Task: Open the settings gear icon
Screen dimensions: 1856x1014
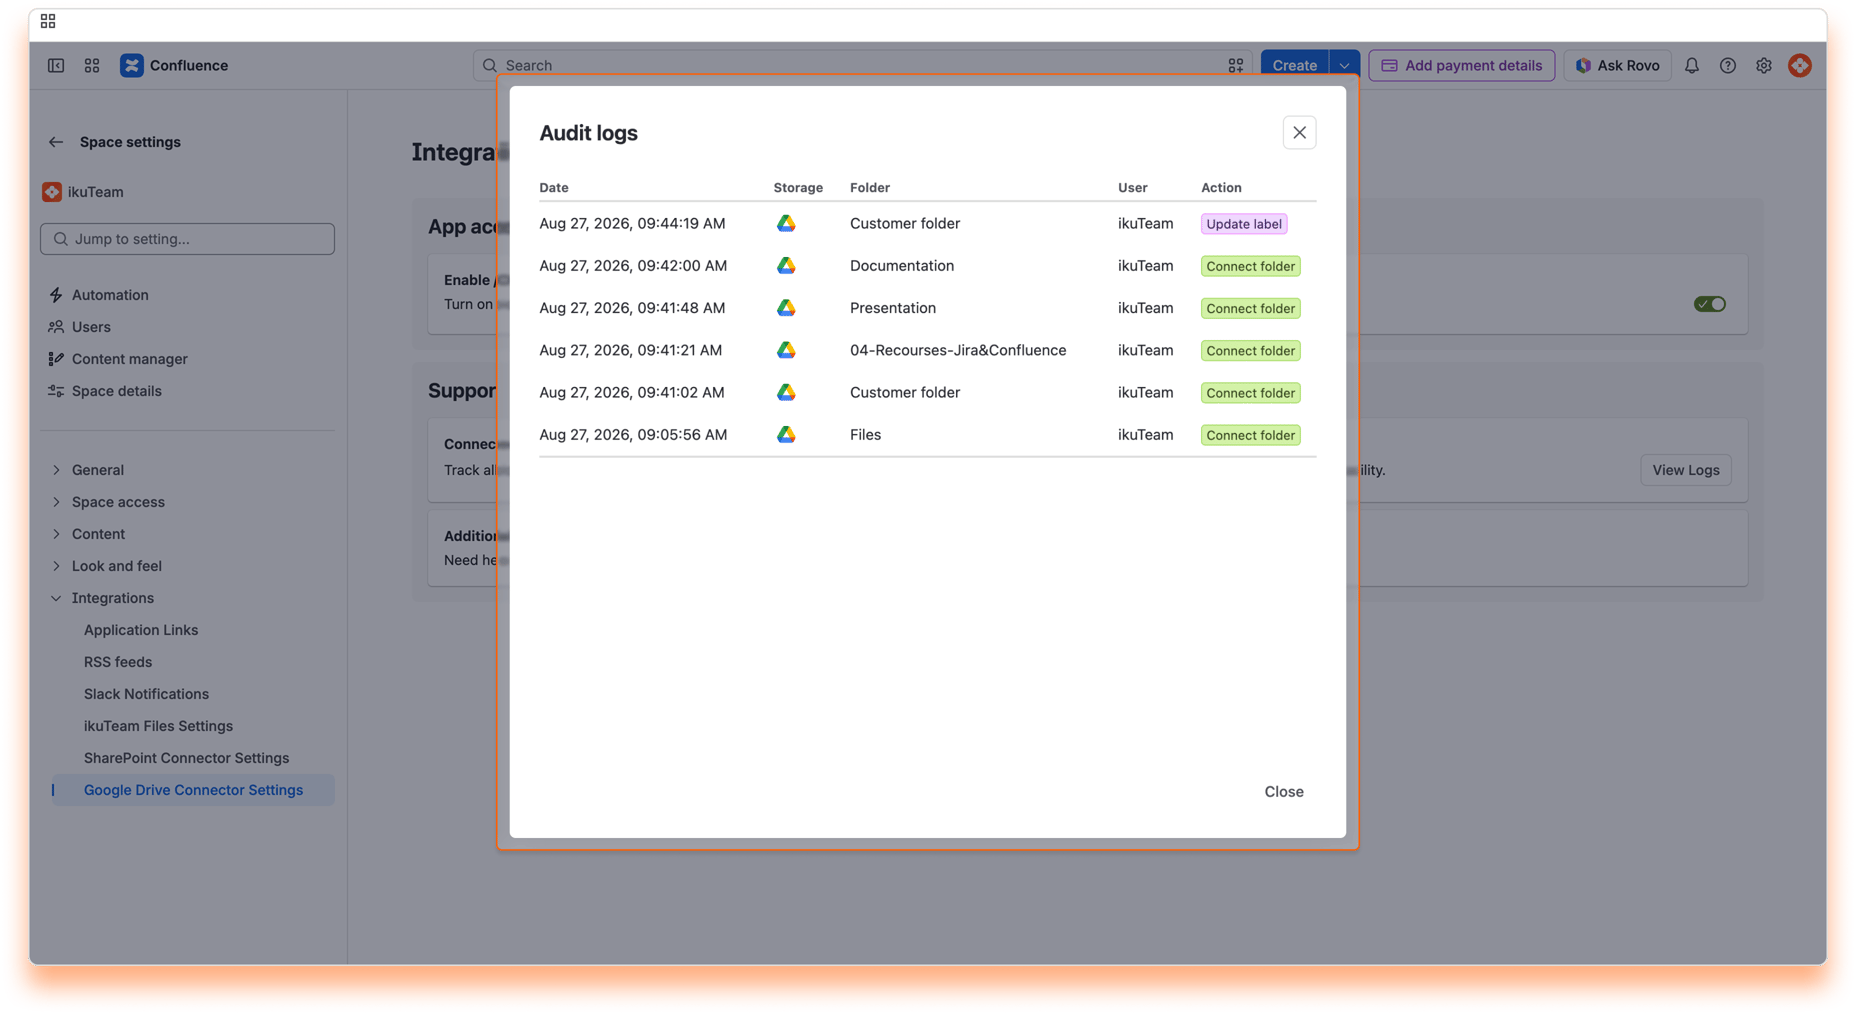Action: 1763,66
